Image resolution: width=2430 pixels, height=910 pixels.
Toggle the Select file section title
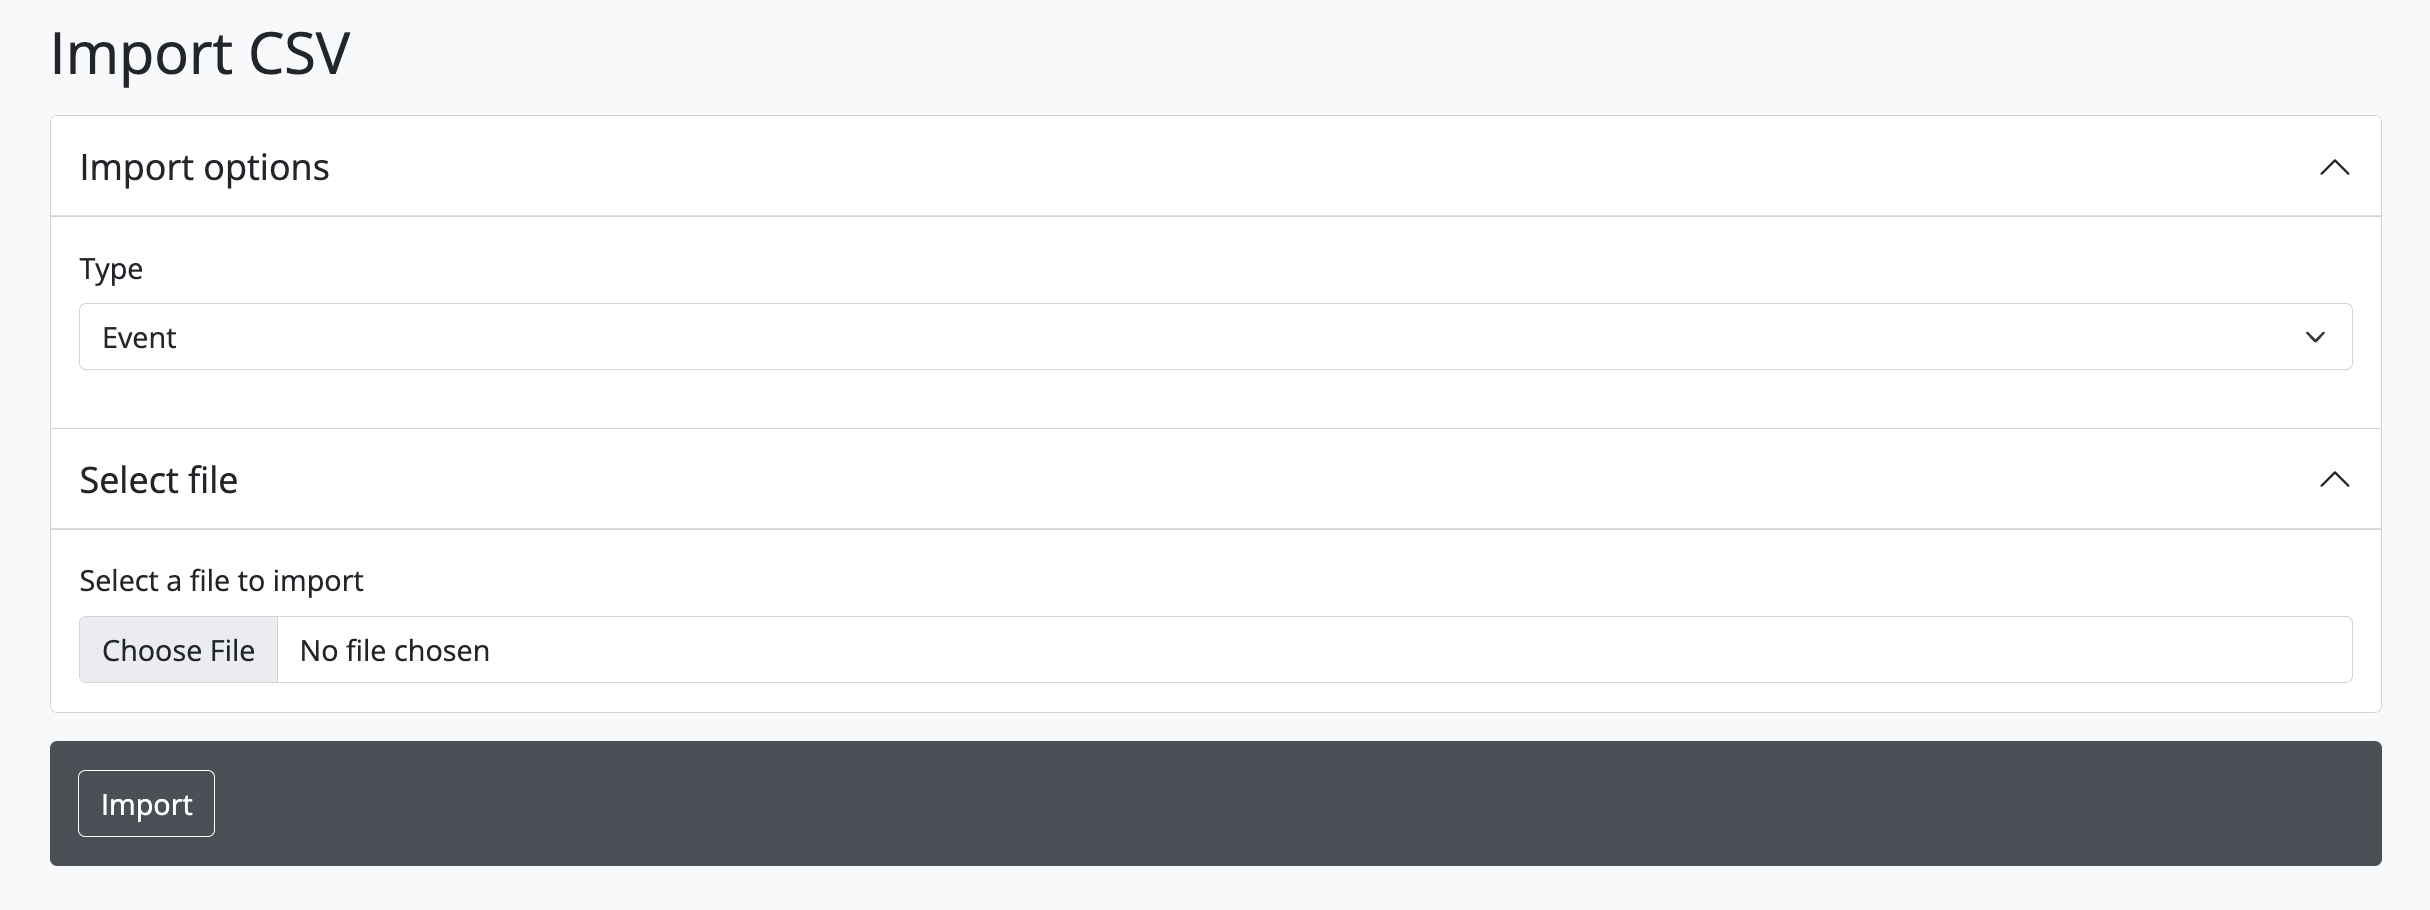coord(158,480)
